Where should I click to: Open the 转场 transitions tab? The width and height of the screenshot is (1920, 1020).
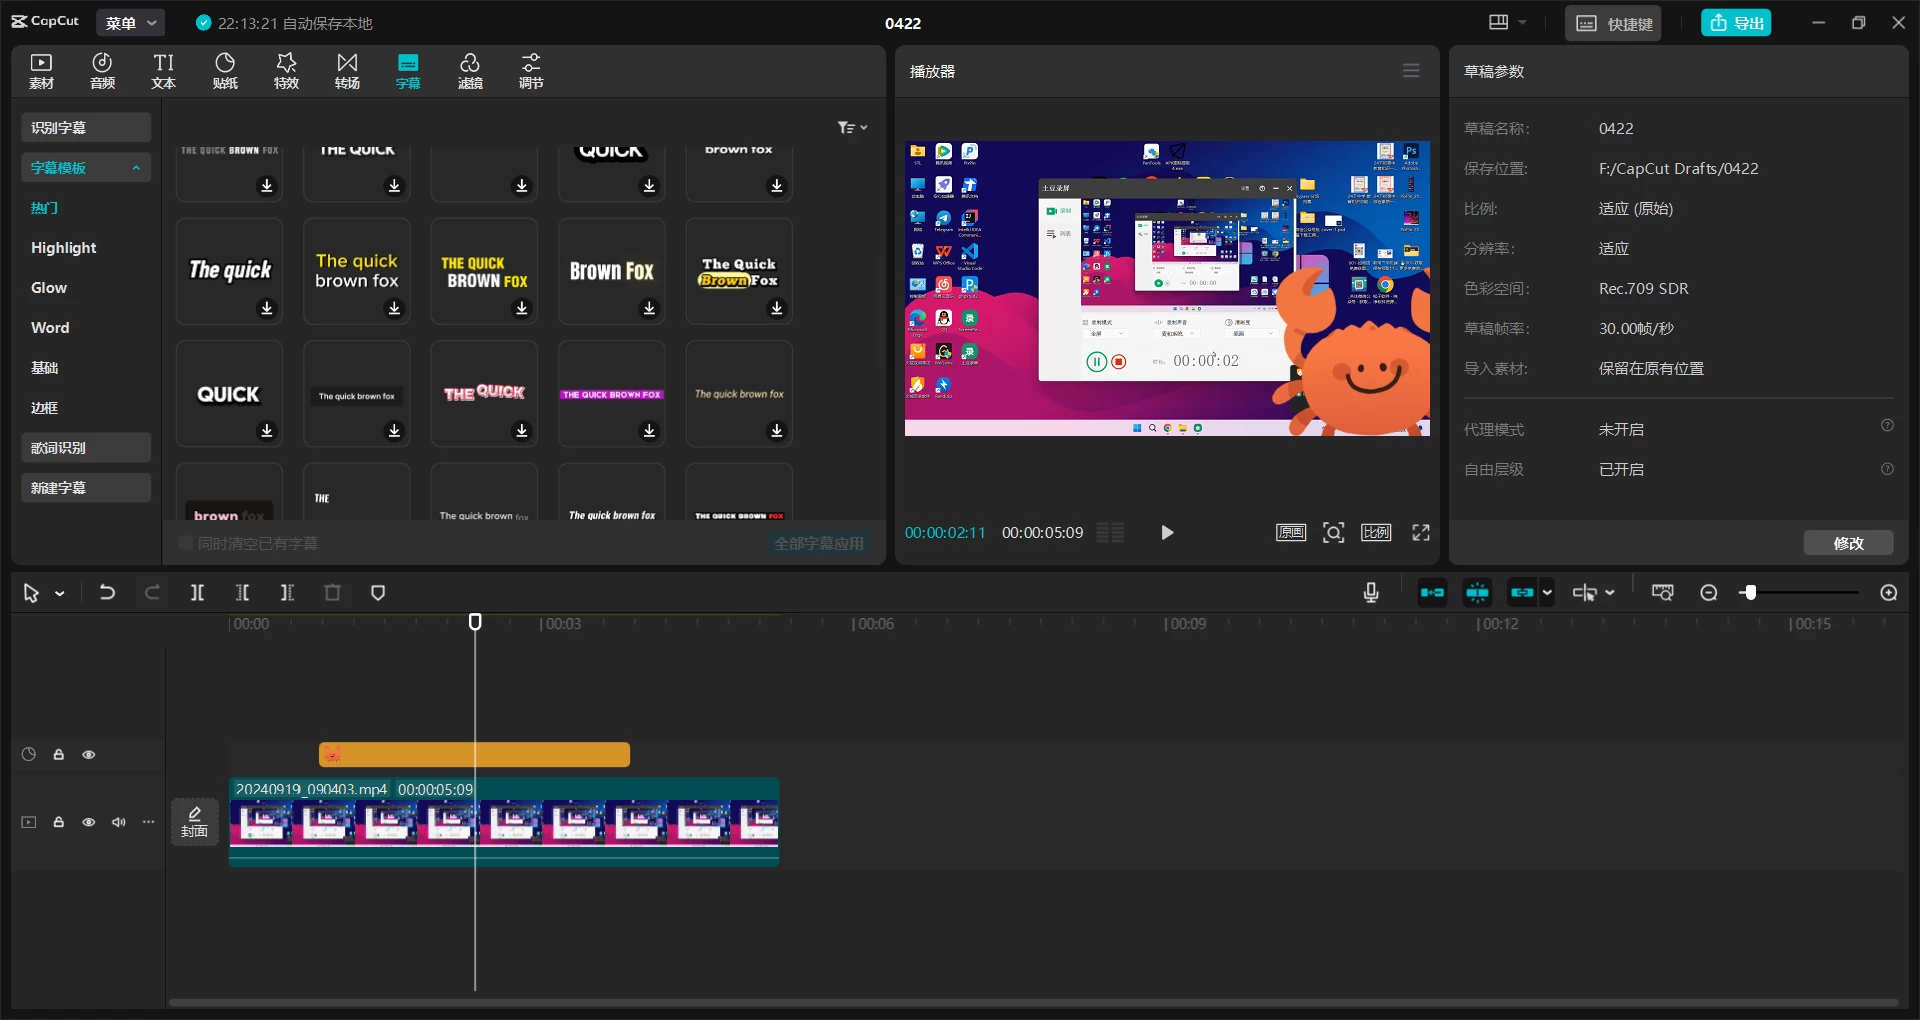coord(347,71)
